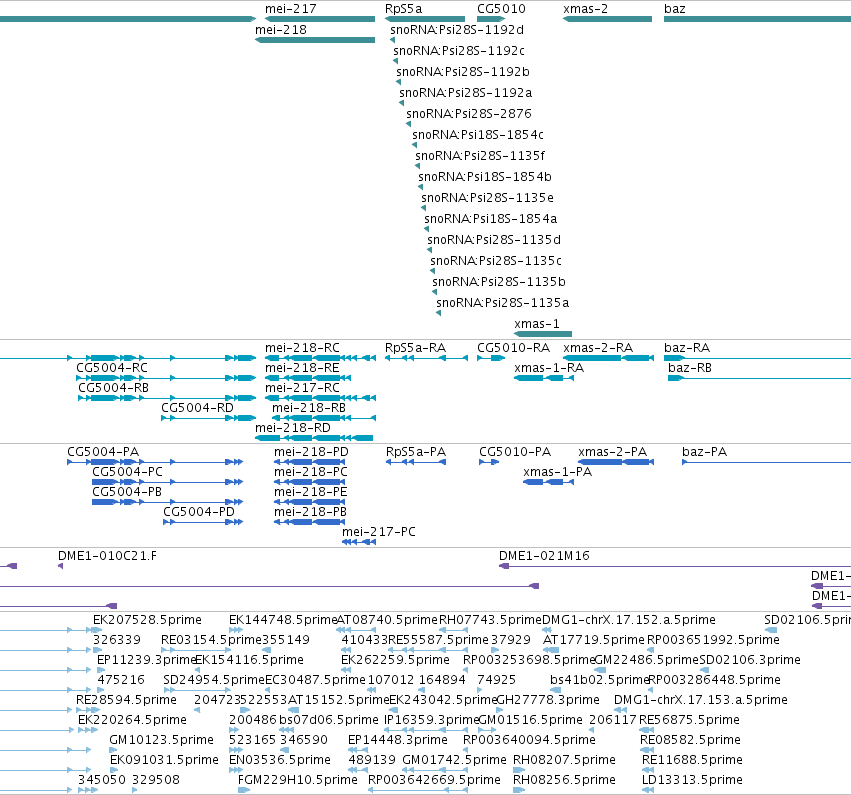
Task: Click the xmas-2 gene label
Action: (x=586, y=9)
